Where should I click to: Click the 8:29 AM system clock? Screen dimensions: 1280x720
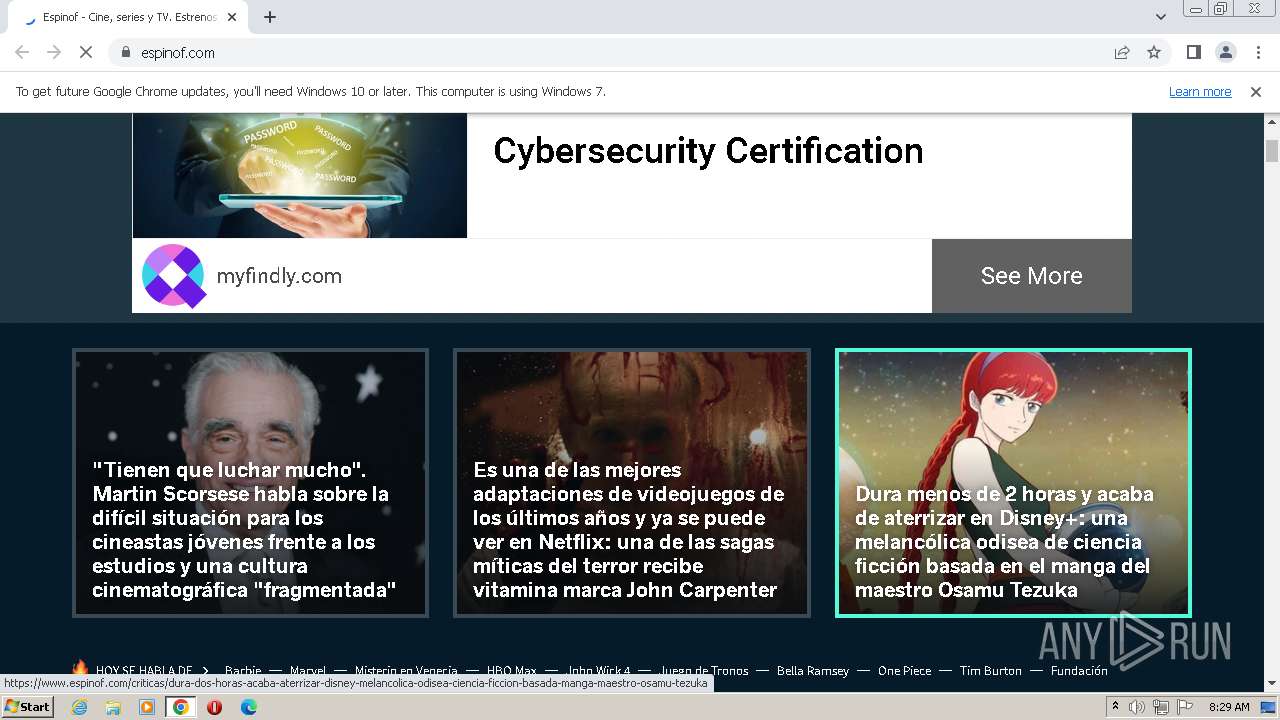point(1229,707)
